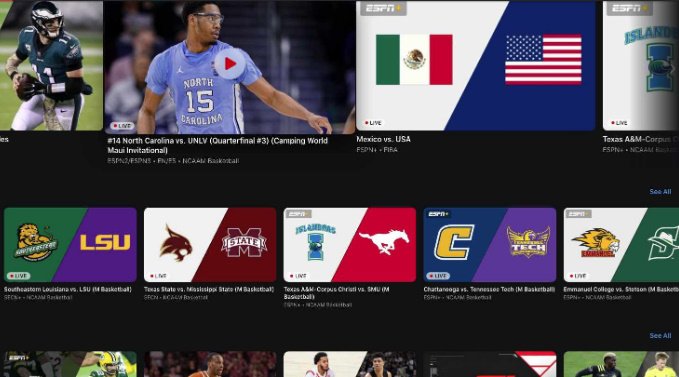Click the #14 North Carolina vs. UNLV title

click(x=217, y=145)
